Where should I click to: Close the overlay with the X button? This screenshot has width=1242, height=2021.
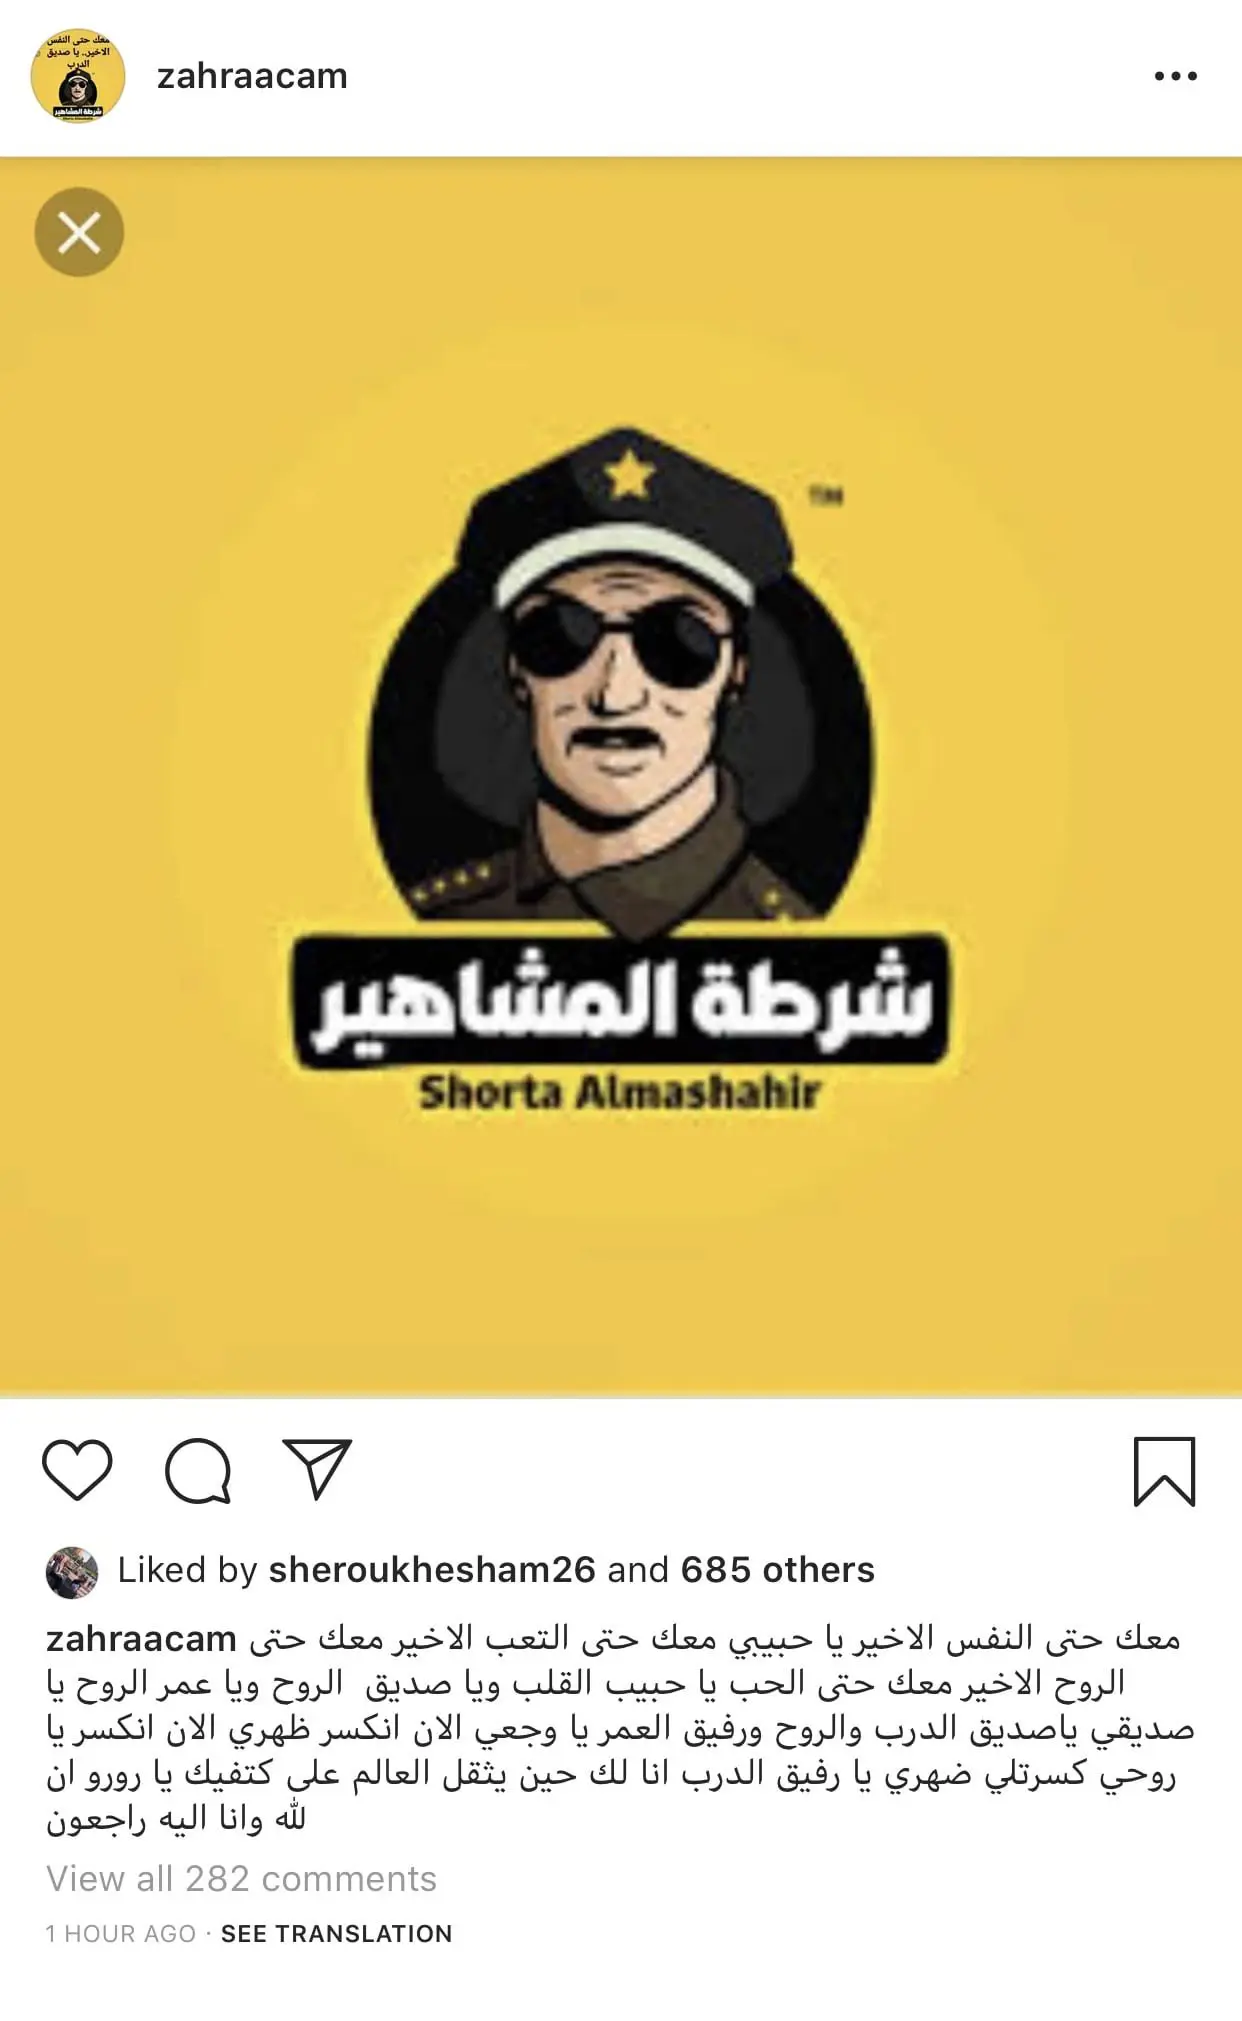[x=79, y=232]
